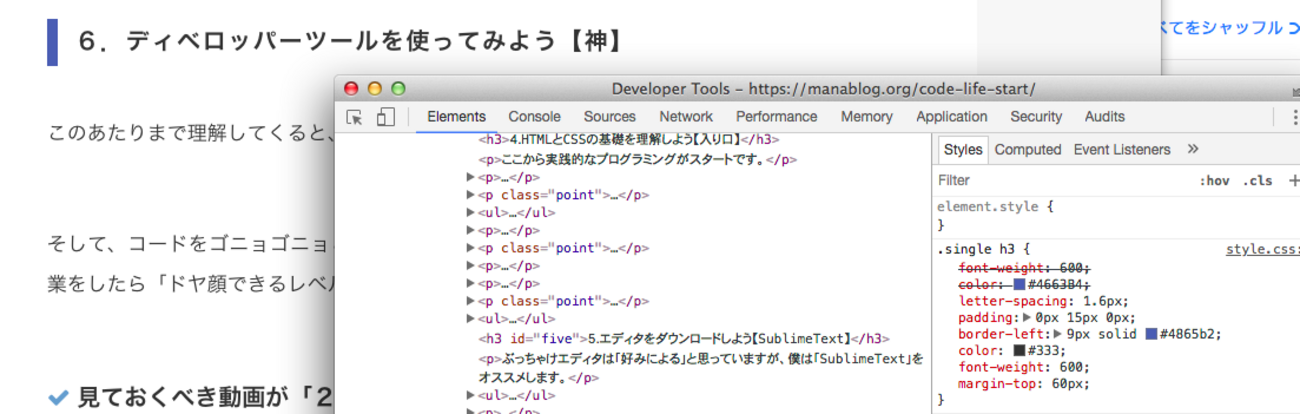Toggle the :hov element state panel
This screenshot has height=414, width=1300.
(x=1214, y=181)
